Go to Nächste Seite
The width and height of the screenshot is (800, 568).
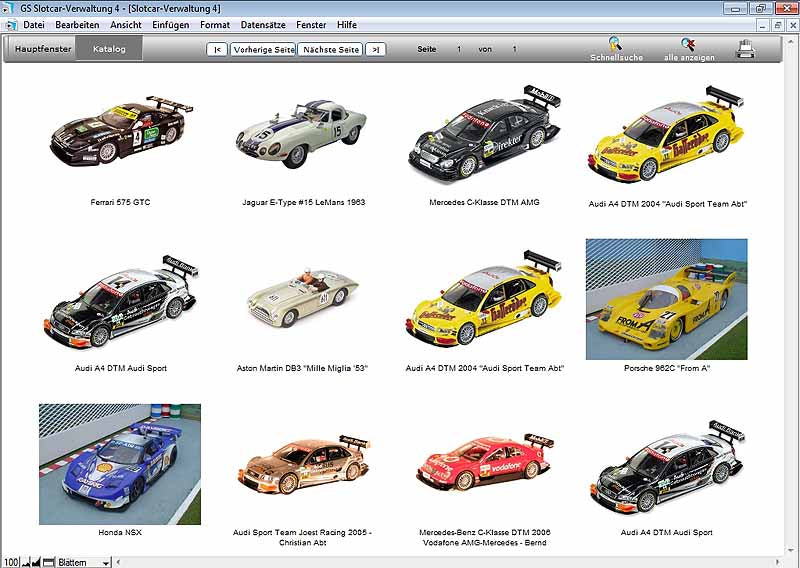click(330, 49)
